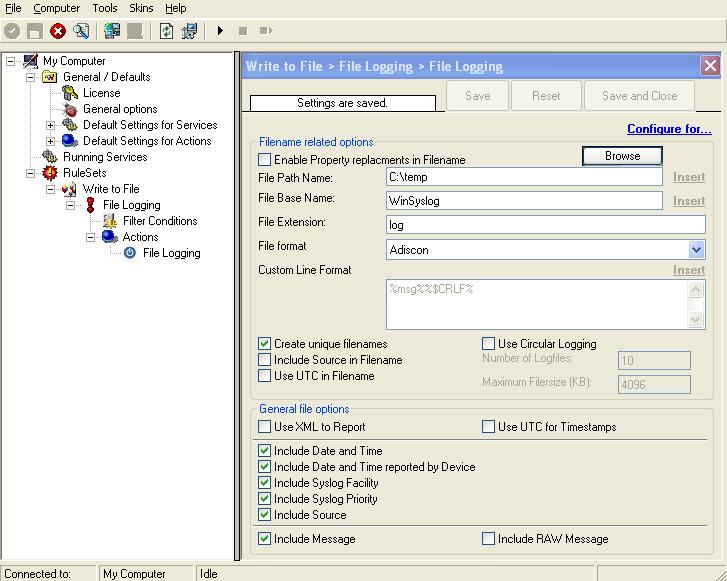
Task: Uncheck Include Message
Action: [264, 539]
